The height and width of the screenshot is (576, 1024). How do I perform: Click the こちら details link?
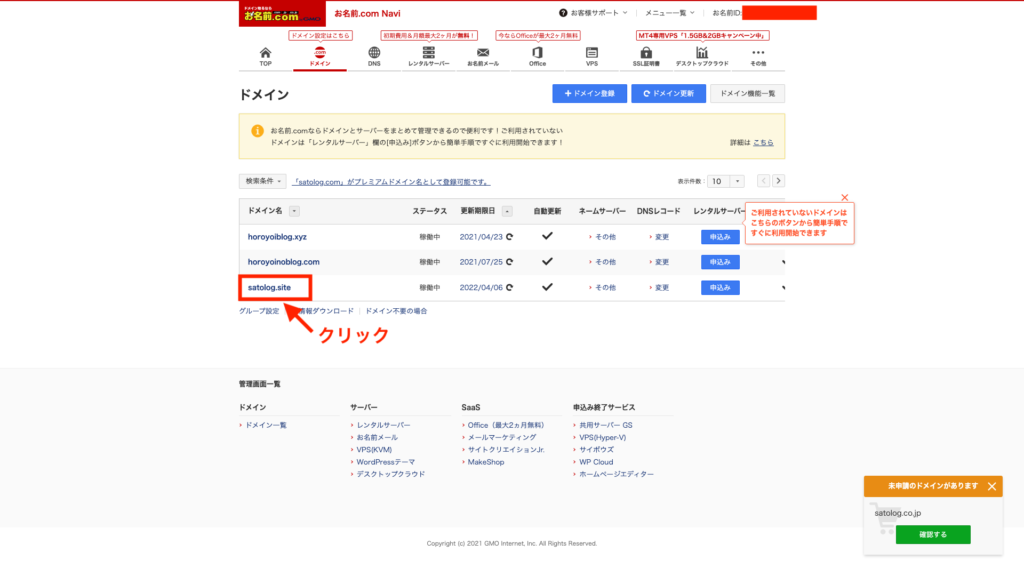point(763,142)
